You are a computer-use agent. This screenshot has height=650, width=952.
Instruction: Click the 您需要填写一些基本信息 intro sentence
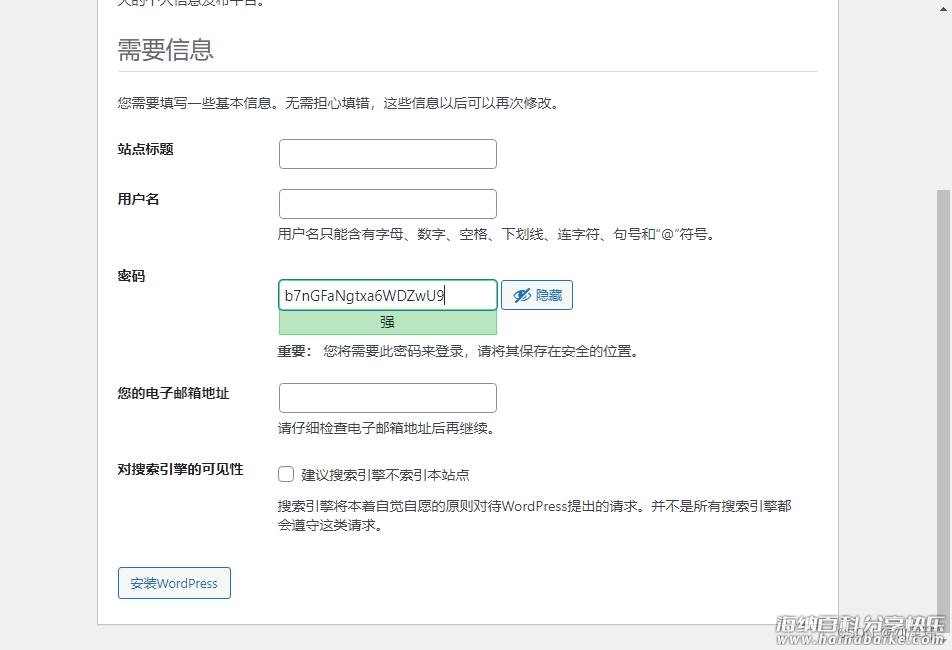coord(339,103)
